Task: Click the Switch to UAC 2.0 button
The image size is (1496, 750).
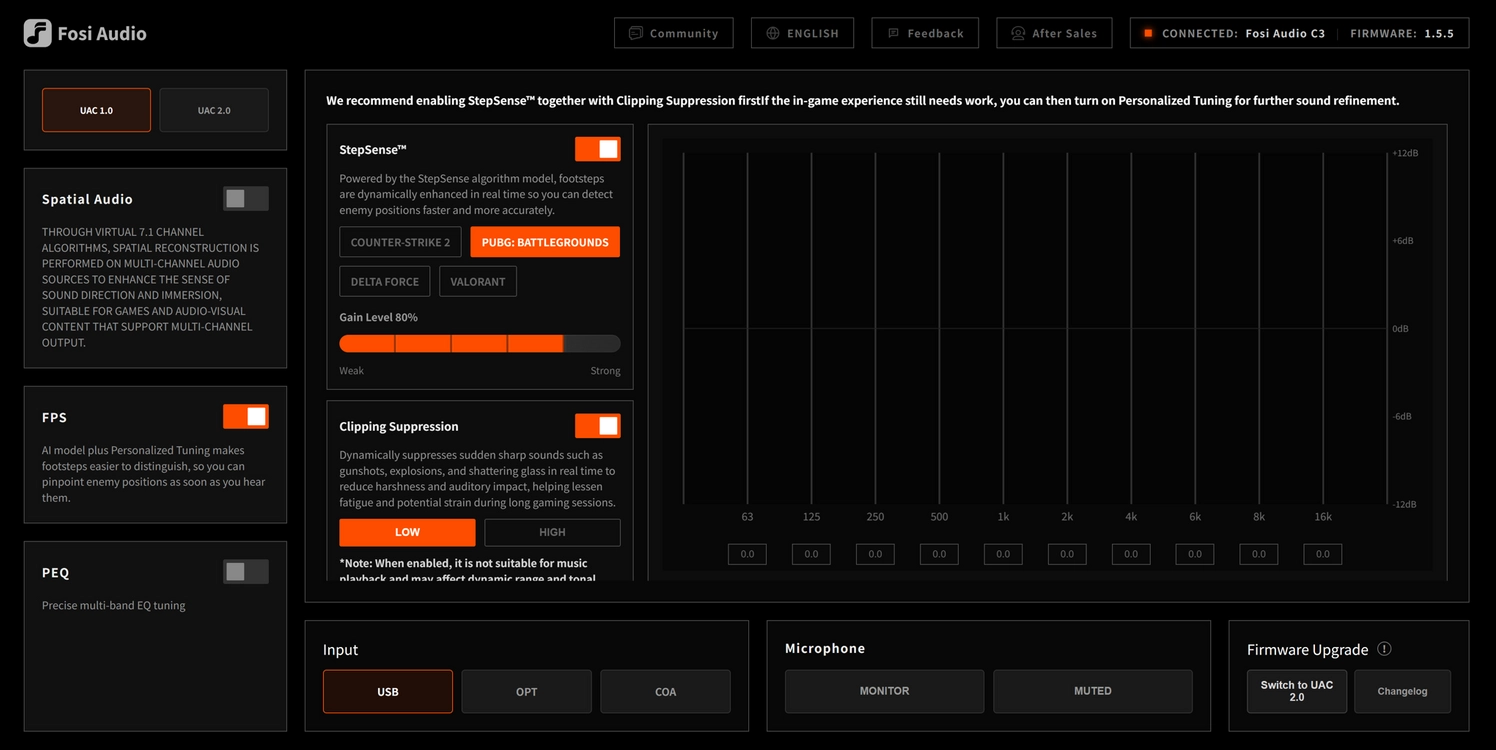Action: coord(1297,691)
